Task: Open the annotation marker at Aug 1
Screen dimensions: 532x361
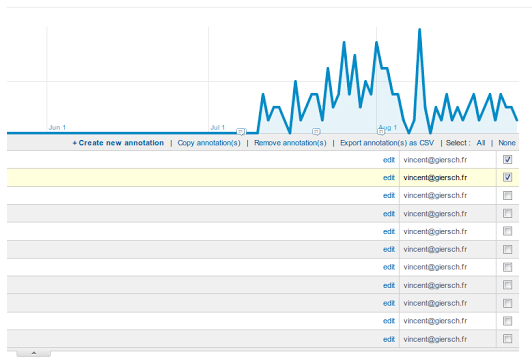Action: (381, 131)
